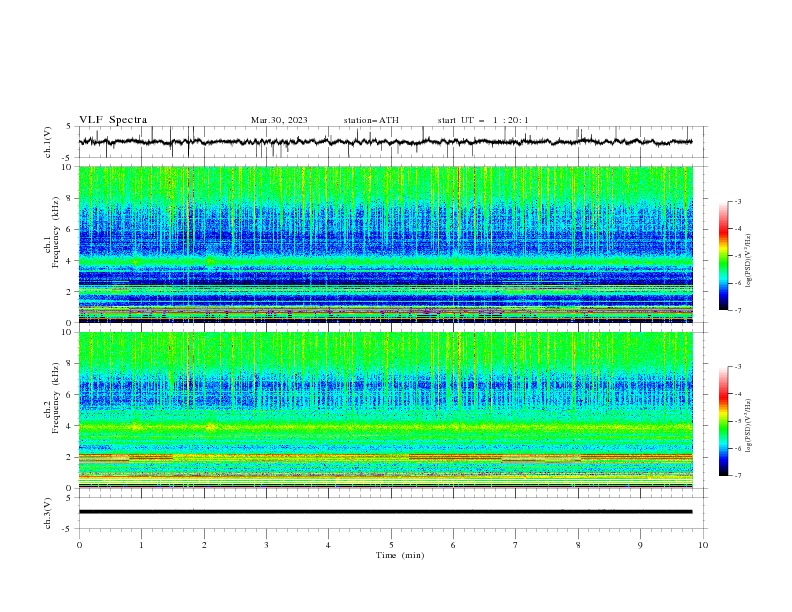This screenshot has width=792, height=612.
Task: Click the "6" kHz tick on ch.1 frequency axis
Action: coord(70,229)
